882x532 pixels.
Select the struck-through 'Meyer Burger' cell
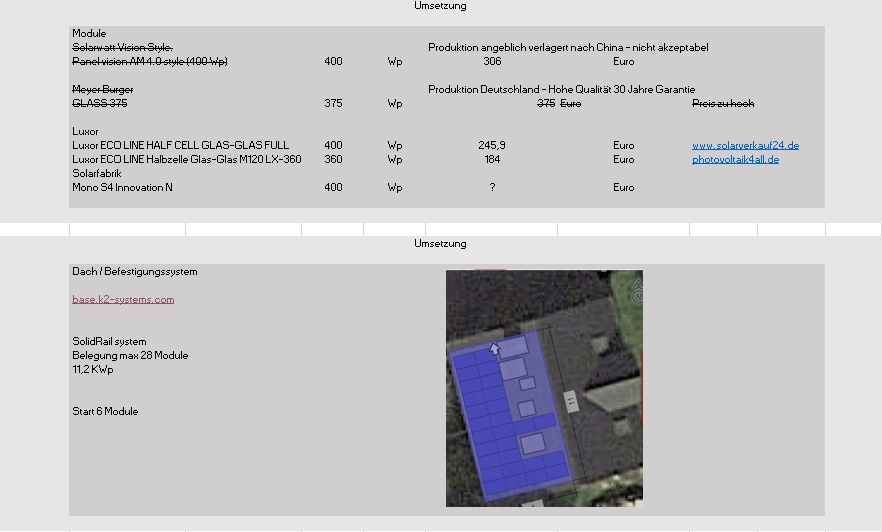click(x=103, y=89)
